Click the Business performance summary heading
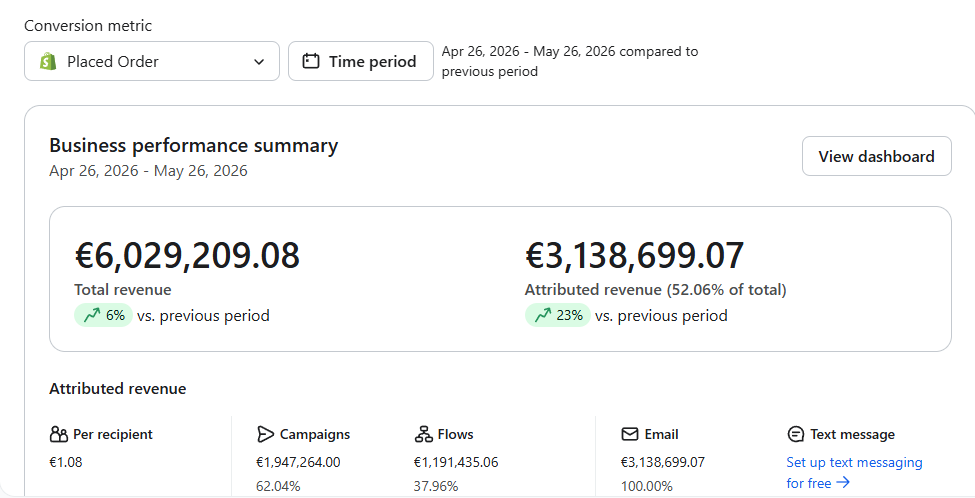Viewport: 975px width, 498px height. tap(193, 145)
